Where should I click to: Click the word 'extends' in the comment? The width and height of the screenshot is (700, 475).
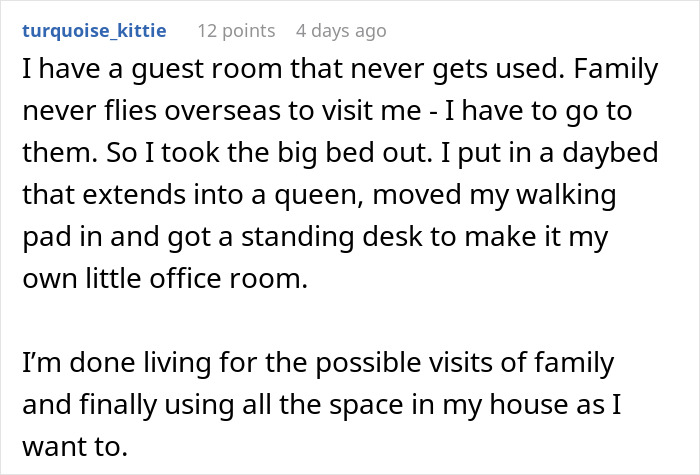click(134, 195)
